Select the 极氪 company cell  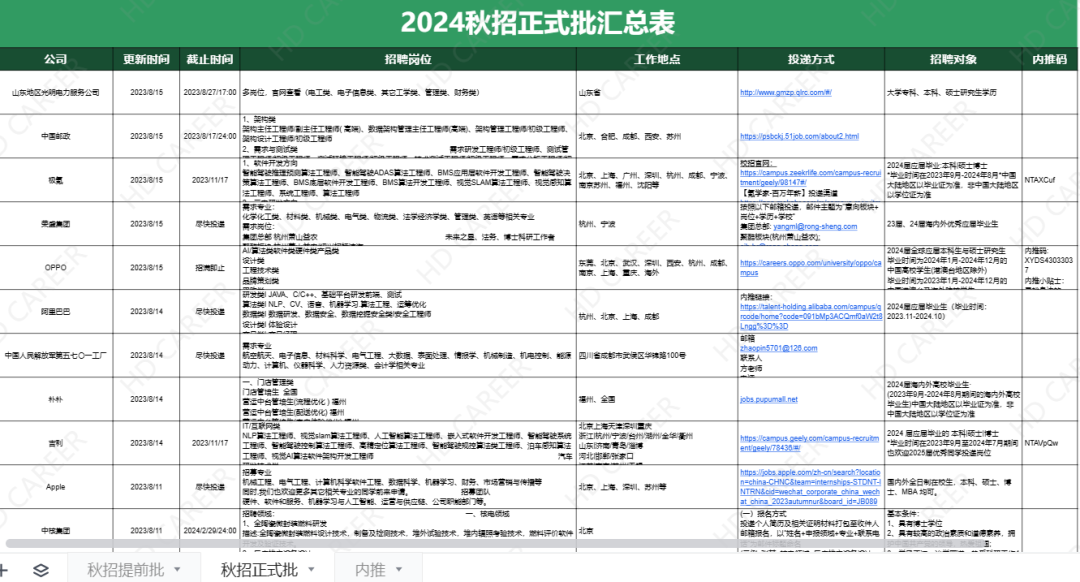pyautogui.click(x=56, y=180)
